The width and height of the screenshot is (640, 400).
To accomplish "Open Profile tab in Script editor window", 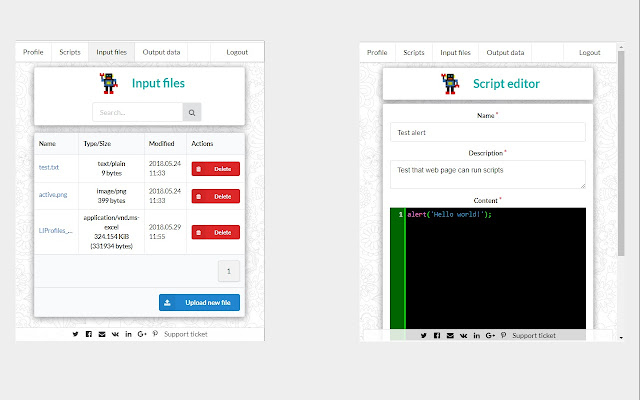I will (377, 52).
